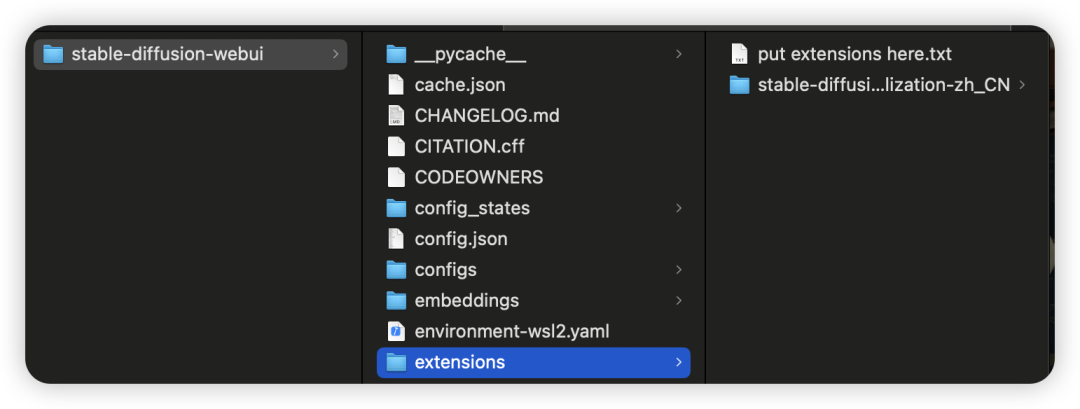
Task: Click the put extensions here.txt file icon
Action: tap(739, 54)
